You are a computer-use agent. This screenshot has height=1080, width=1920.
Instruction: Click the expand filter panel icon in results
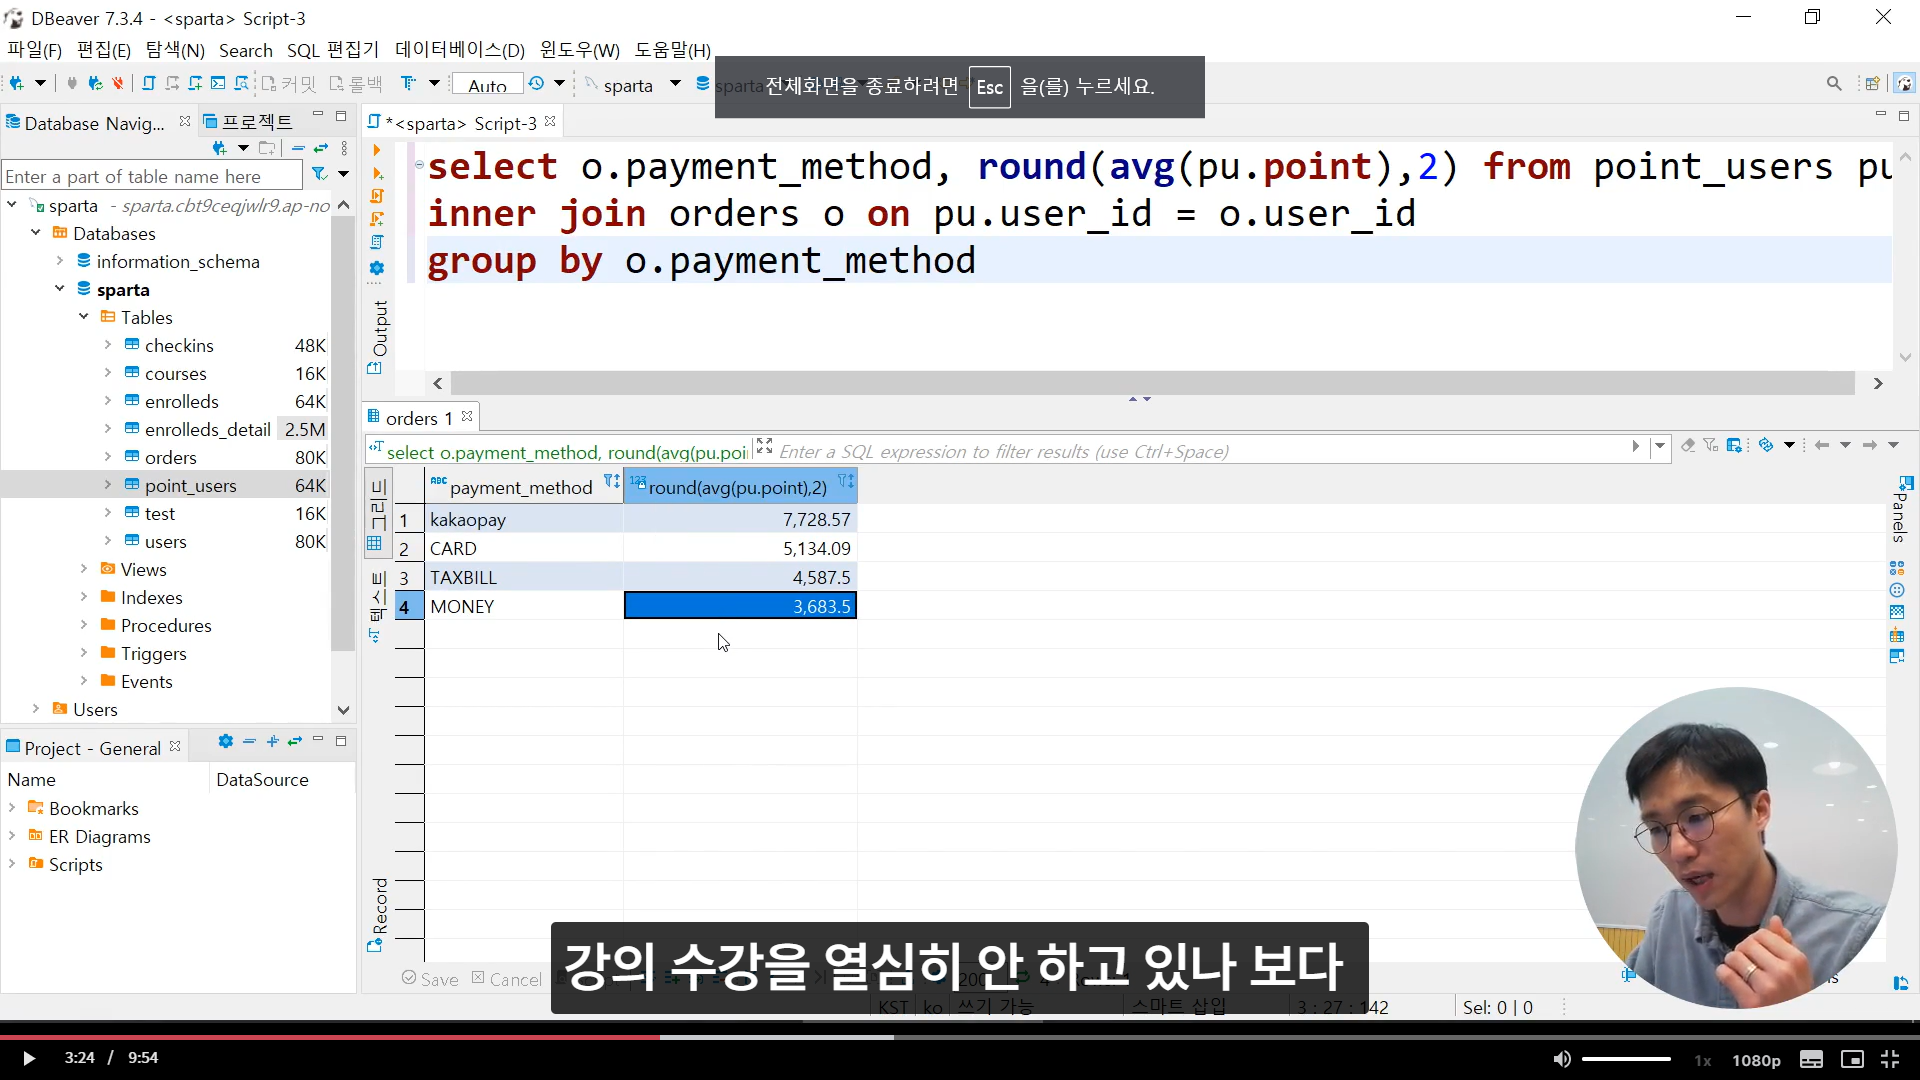(765, 446)
